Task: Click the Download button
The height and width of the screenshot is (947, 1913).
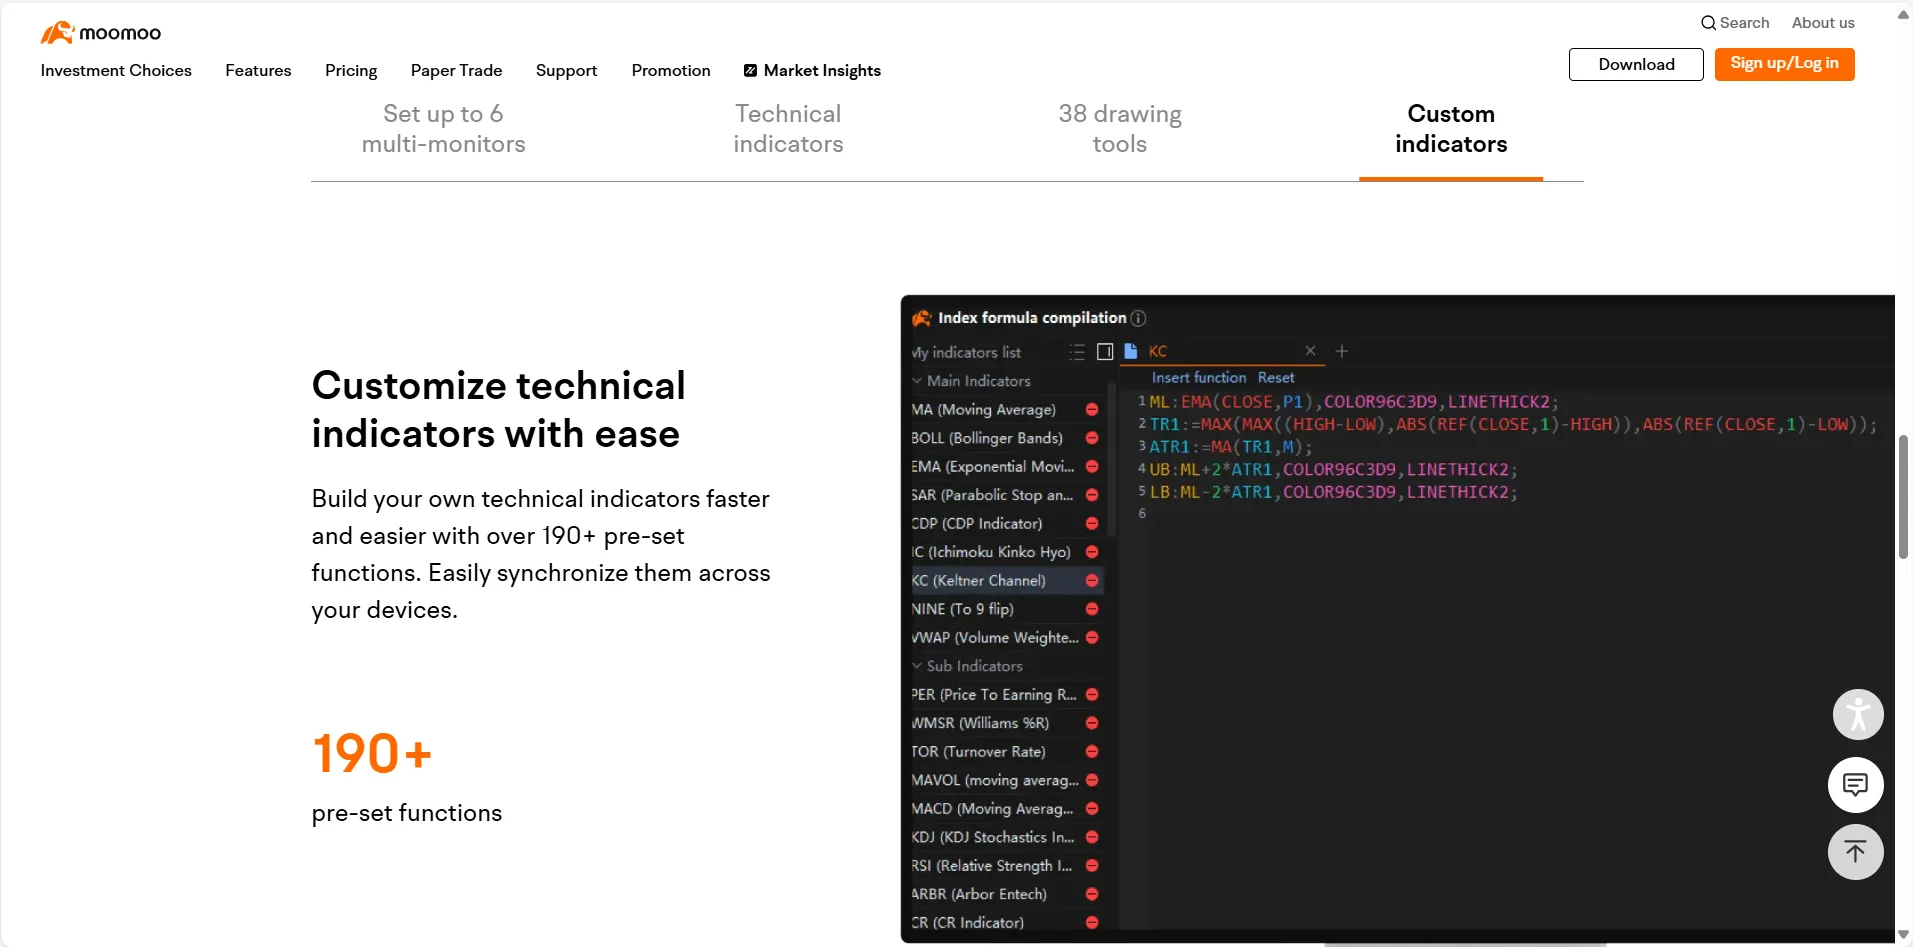Action: pos(1636,65)
